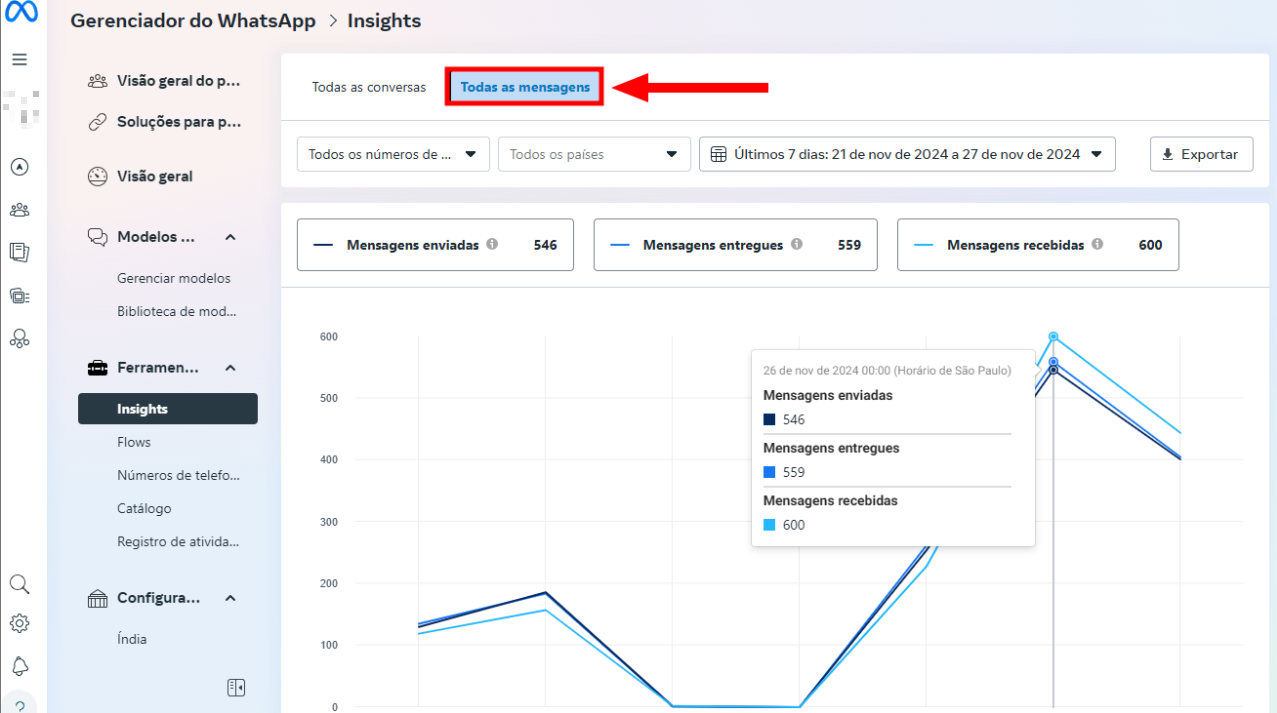The width and height of the screenshot is (1277, 713).
Task: Click the highlighted 600 data point on chart
Action: (x=1053, y=337)
